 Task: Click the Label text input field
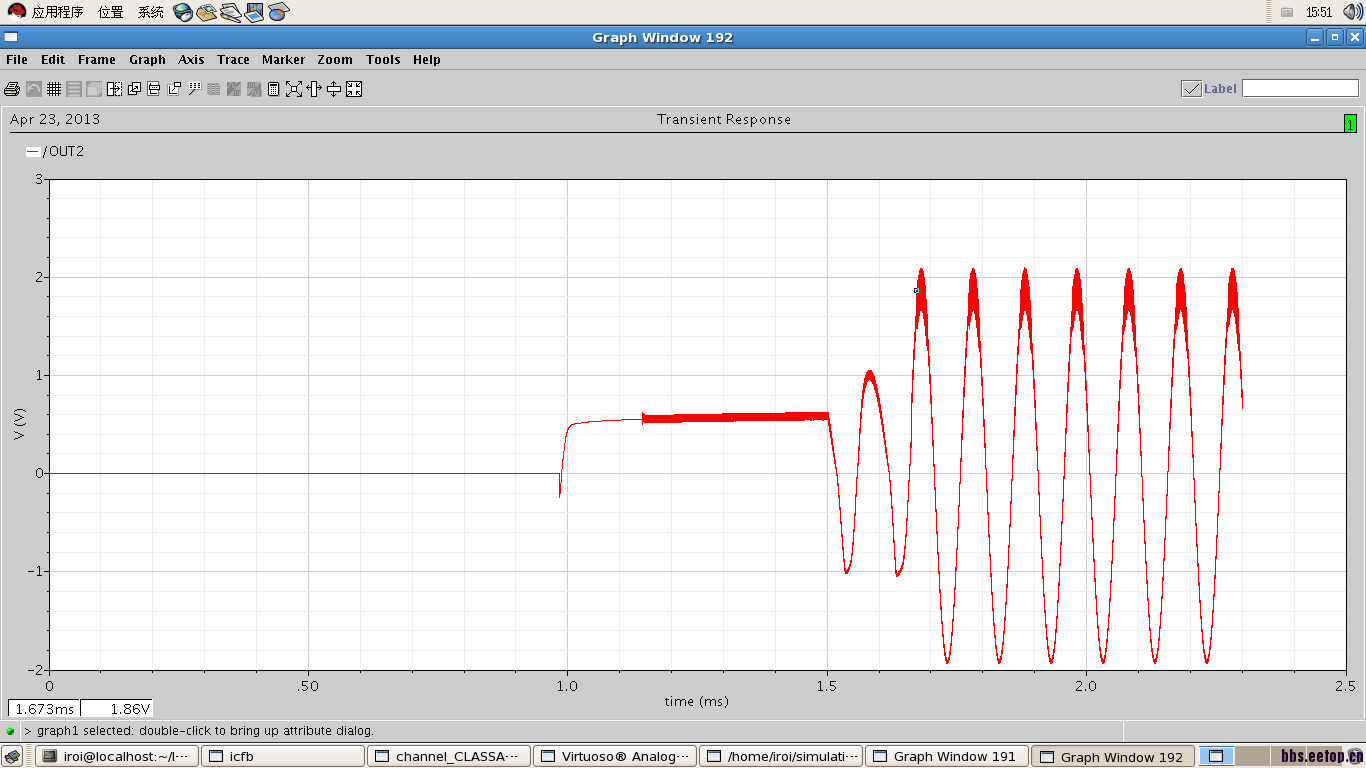[1300, 88]
